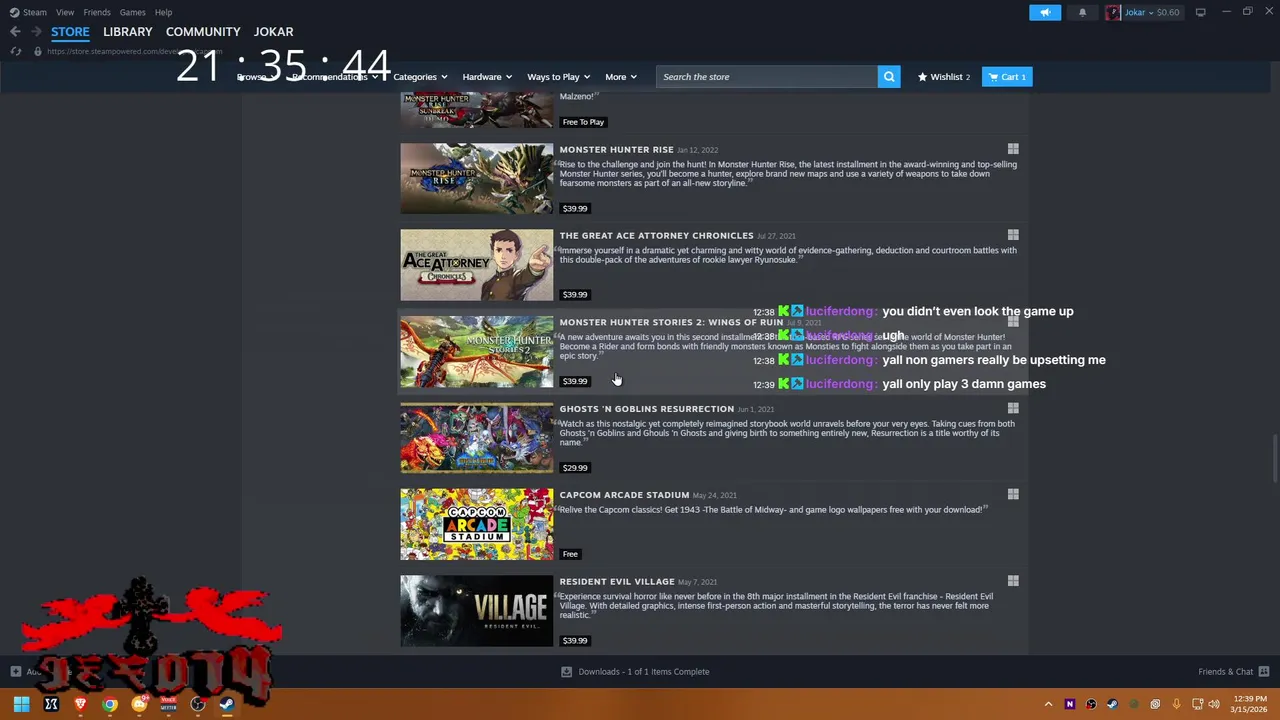This screenshot has height=720, width=1280.
Task: Switch to the COMMUNITY tab
Action: (x=203, y=32)
